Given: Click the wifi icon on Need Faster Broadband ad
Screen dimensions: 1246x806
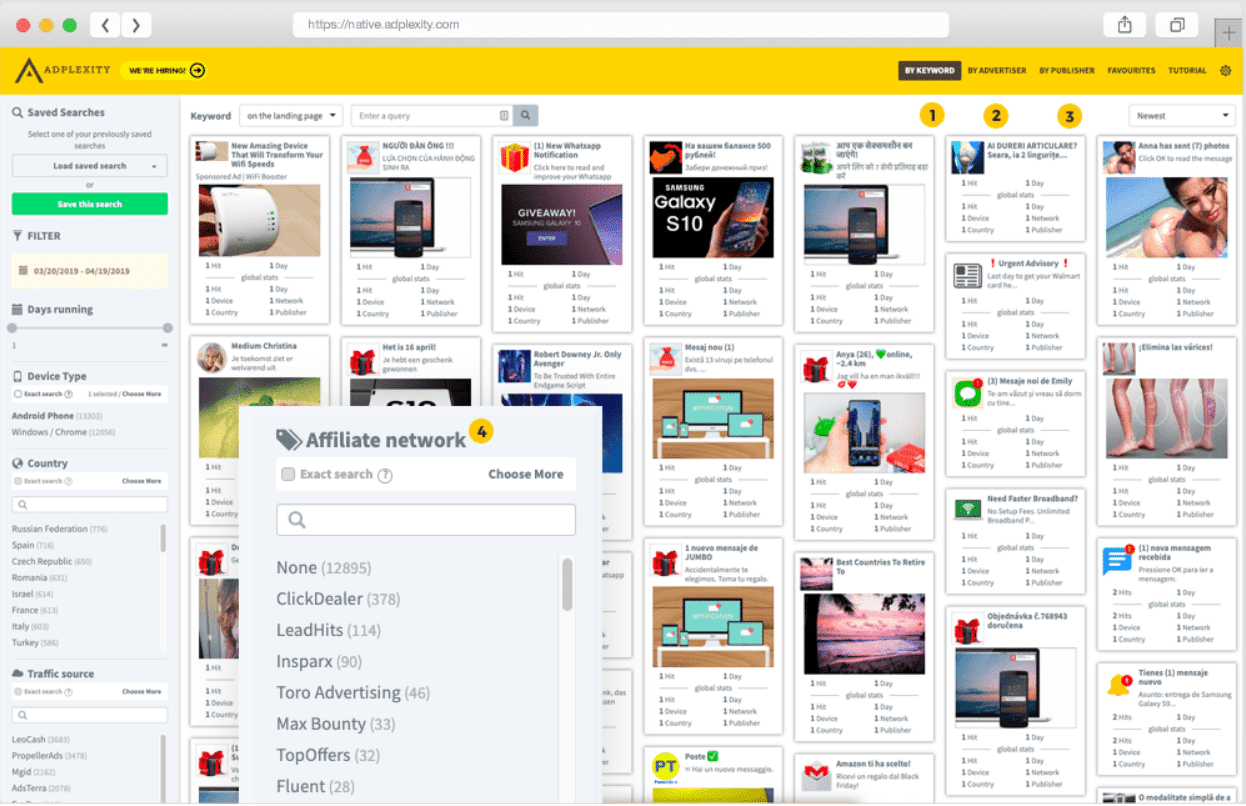Looking at the screenshot, I should coord(967,508).
